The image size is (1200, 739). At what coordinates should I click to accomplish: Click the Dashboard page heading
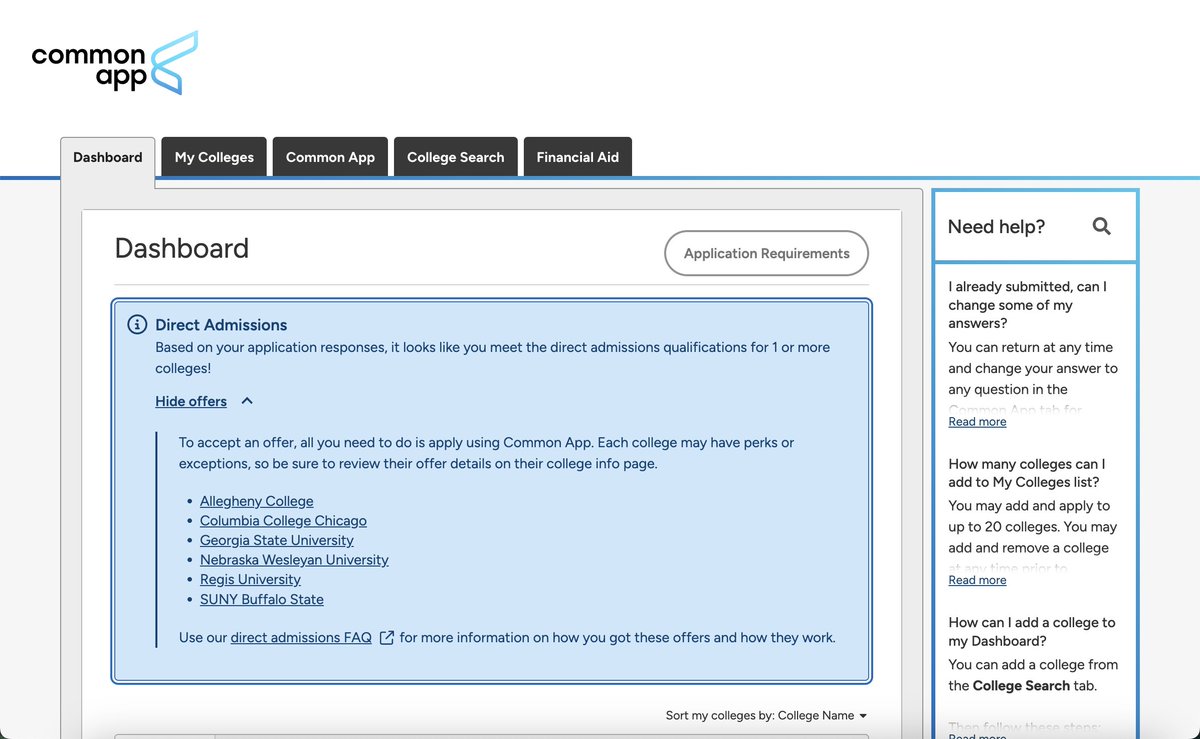coord(182,248)
